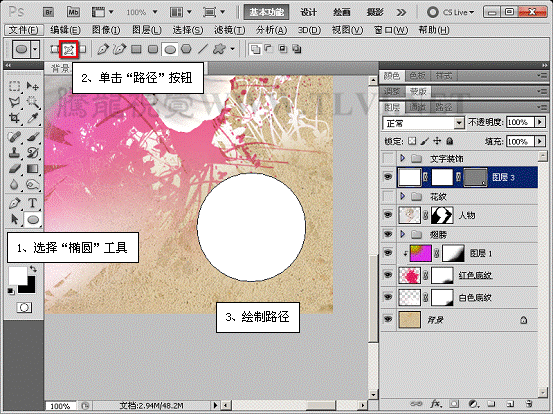Click the foreground color swatch
This screenshot has width=553, height=414.
(x=17, y=275)
